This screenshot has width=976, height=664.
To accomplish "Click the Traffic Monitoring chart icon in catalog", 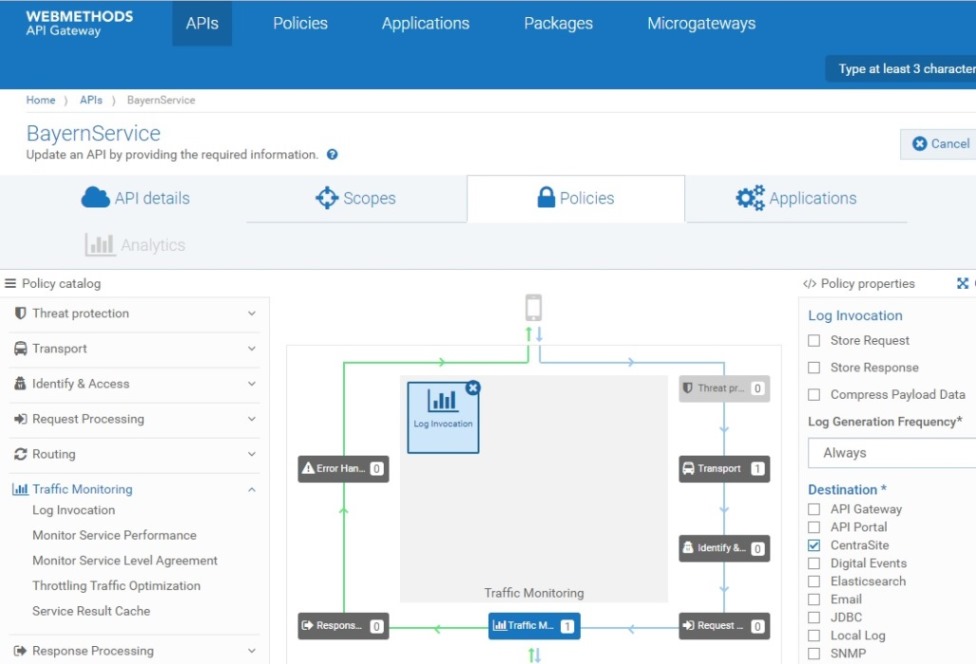I will [x=21, y=489].
